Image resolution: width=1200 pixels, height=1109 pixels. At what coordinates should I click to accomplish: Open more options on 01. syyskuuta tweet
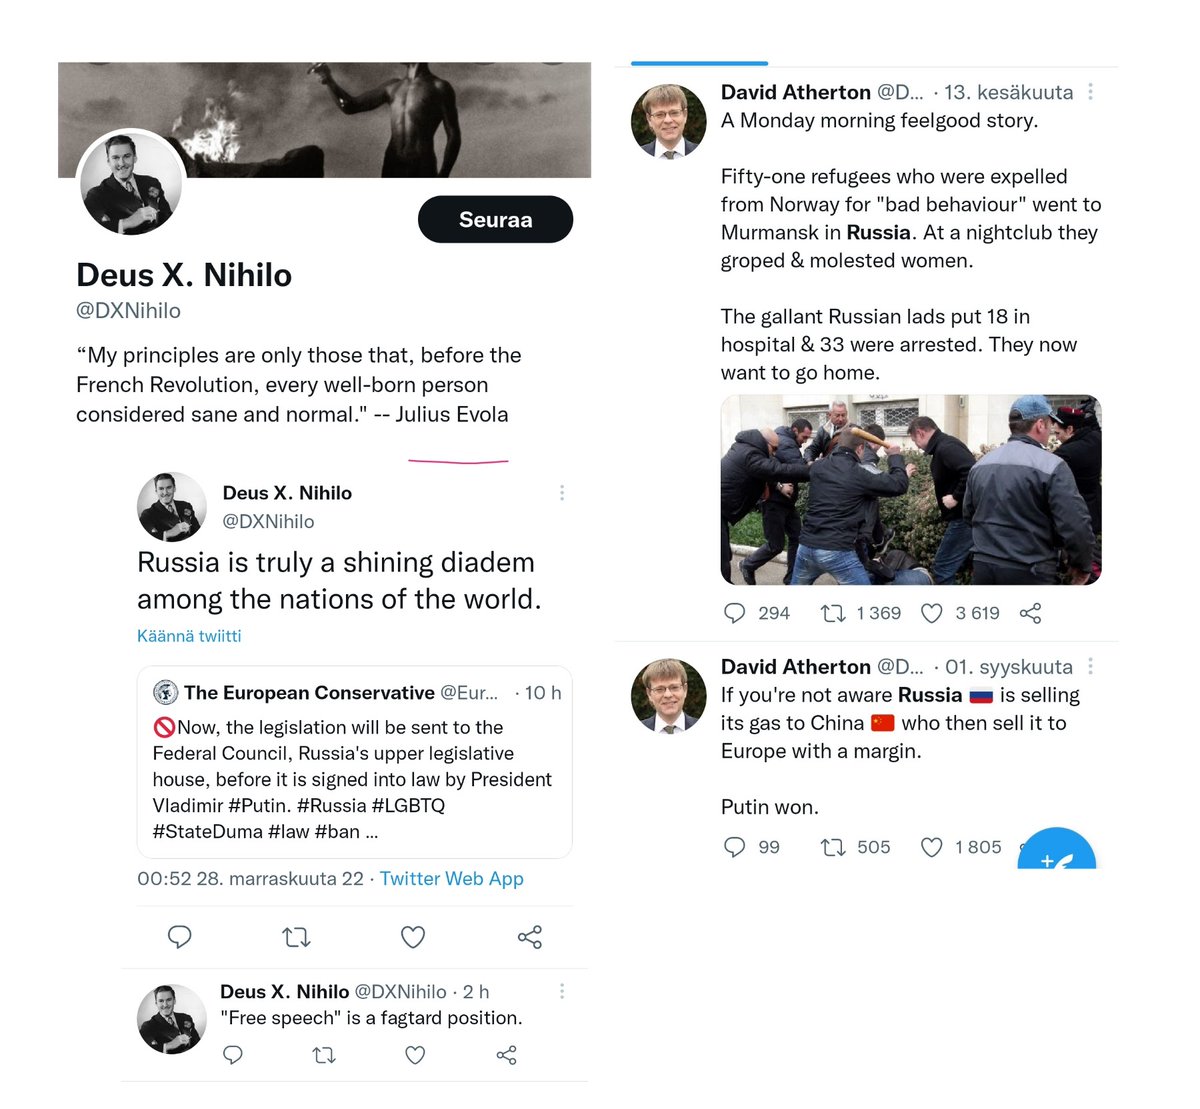[x=1090, y=666]
